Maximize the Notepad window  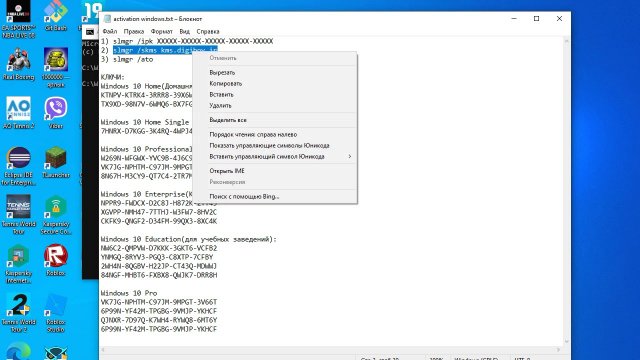coord(536,19)
